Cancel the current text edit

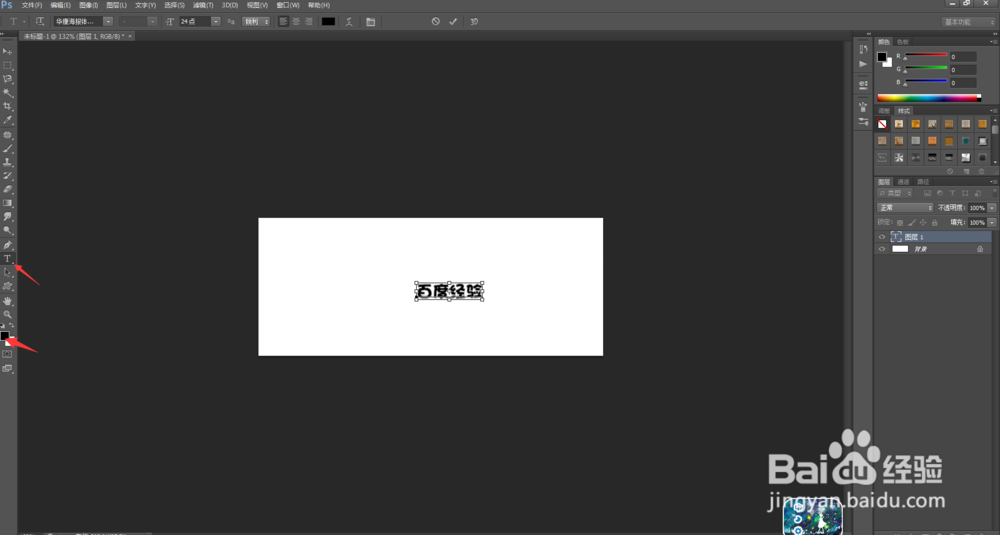pos(436,21)
